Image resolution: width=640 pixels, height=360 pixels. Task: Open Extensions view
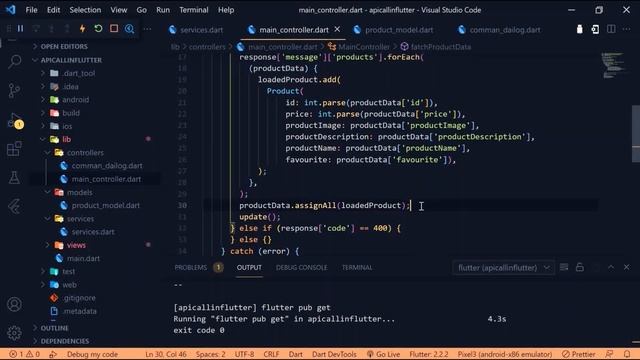[x=15, y=149]
